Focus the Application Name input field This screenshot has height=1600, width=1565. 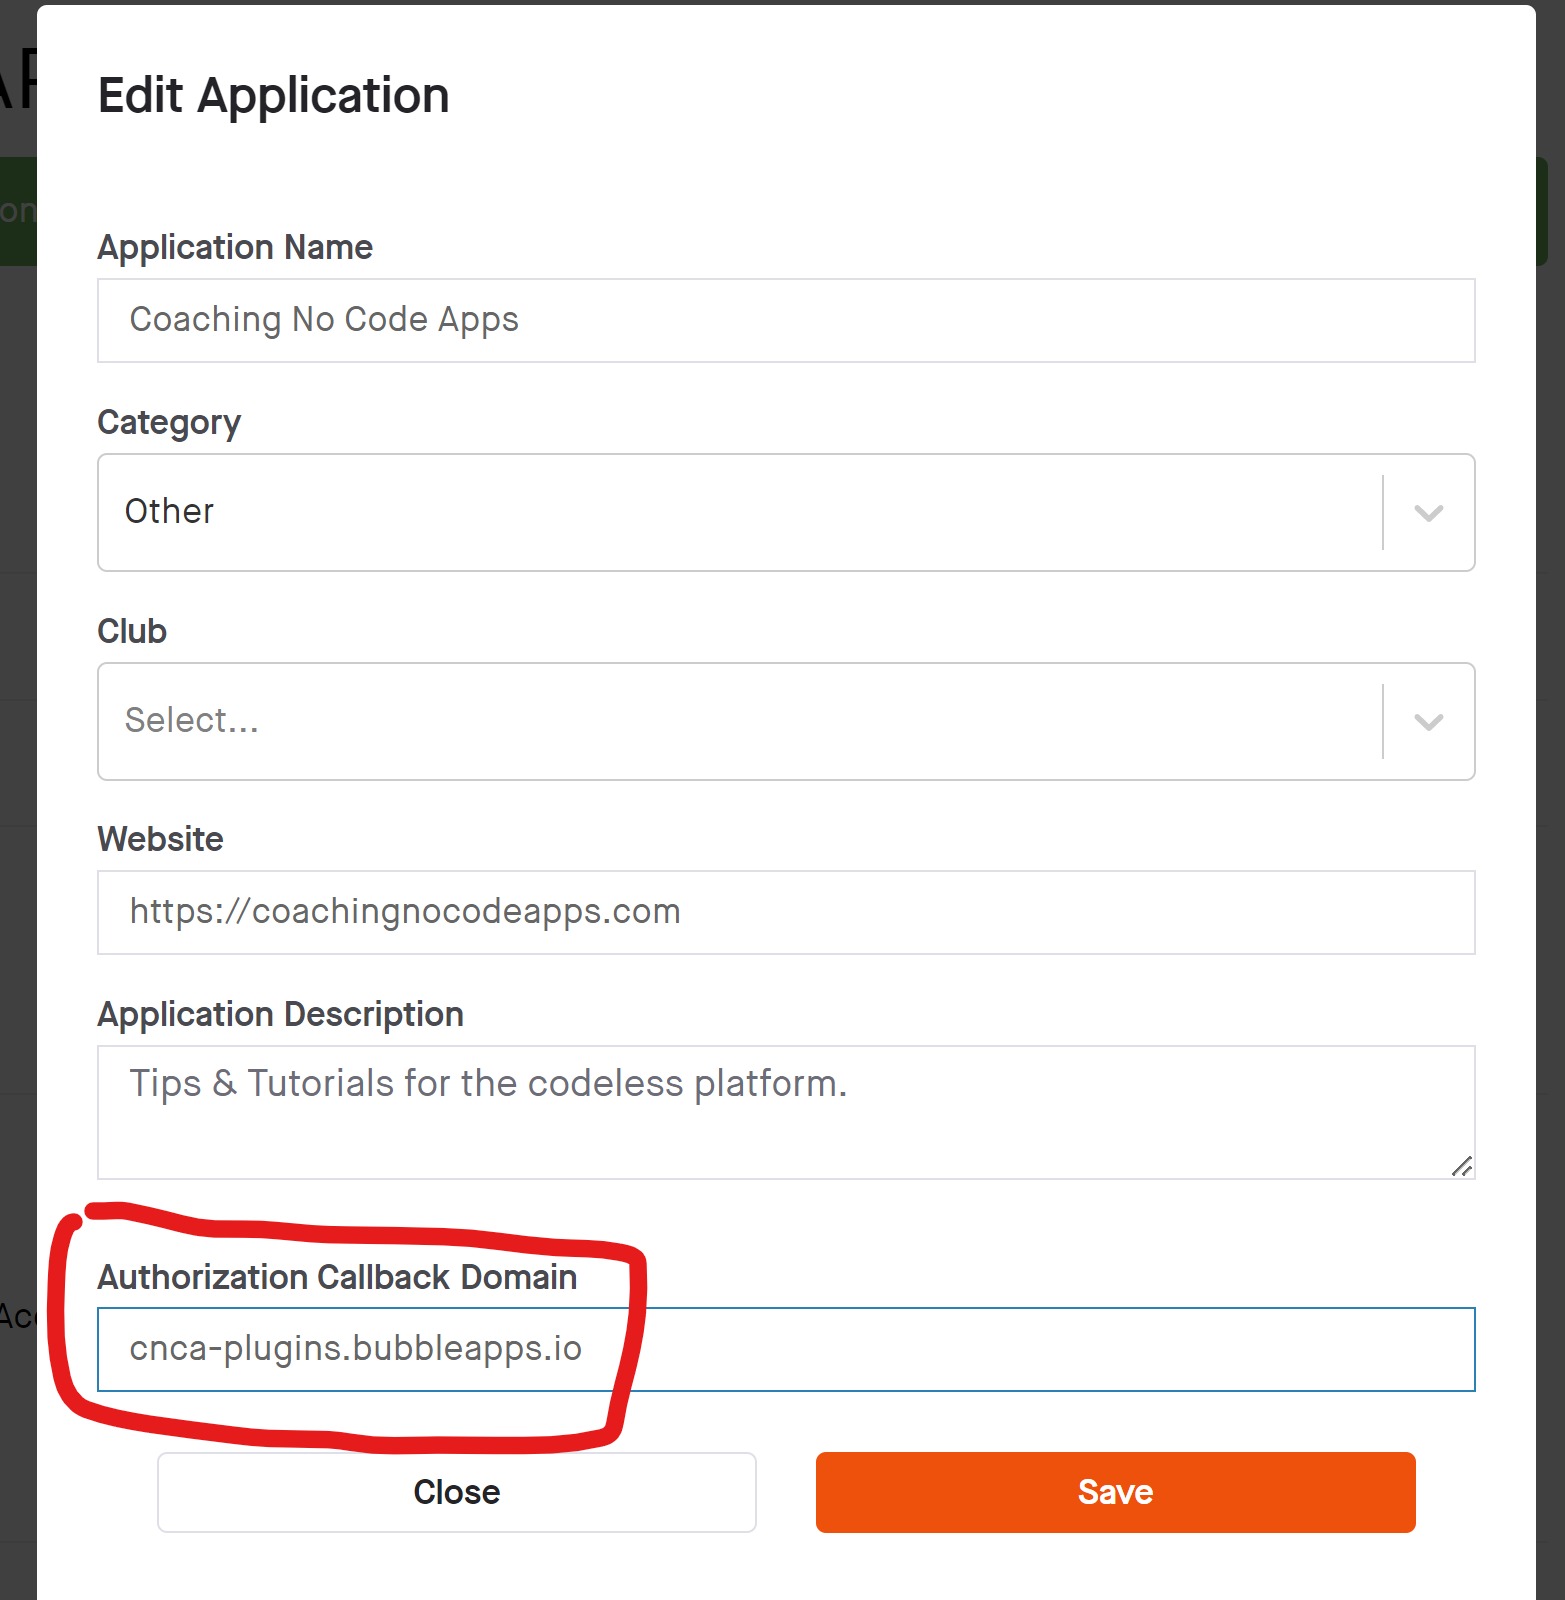[786, 320]
